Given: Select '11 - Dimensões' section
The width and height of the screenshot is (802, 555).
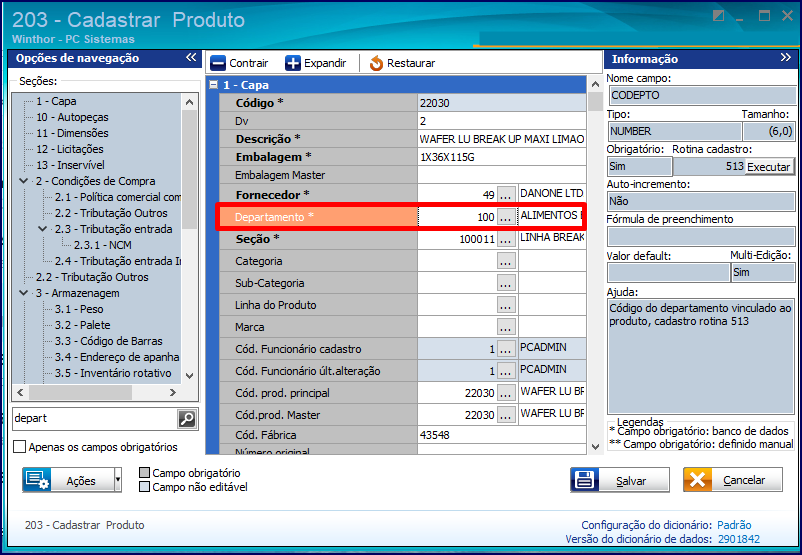Looking at the screenshot, I should [72, 133].
